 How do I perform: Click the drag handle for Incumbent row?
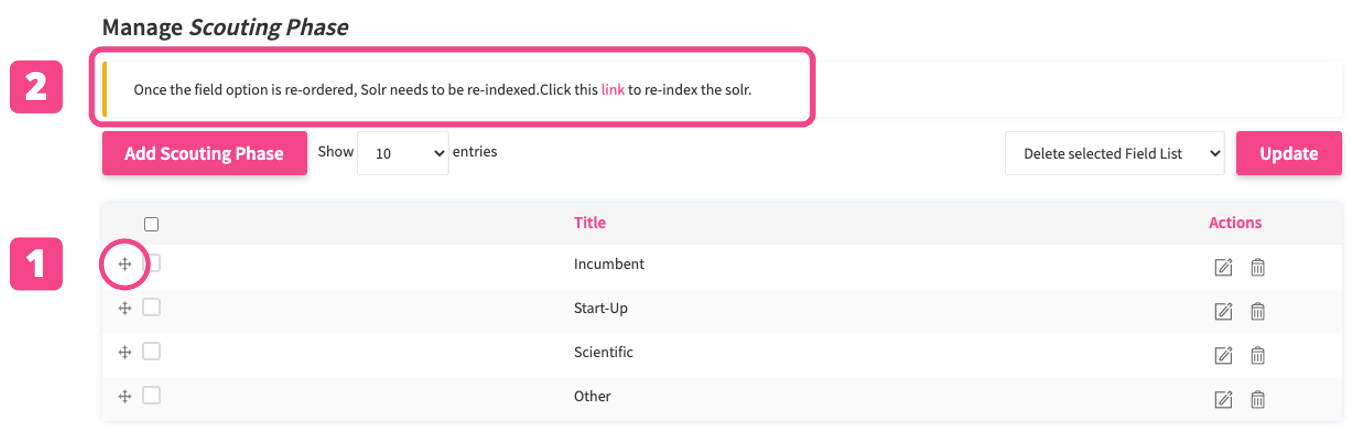[x=125, y=264]
